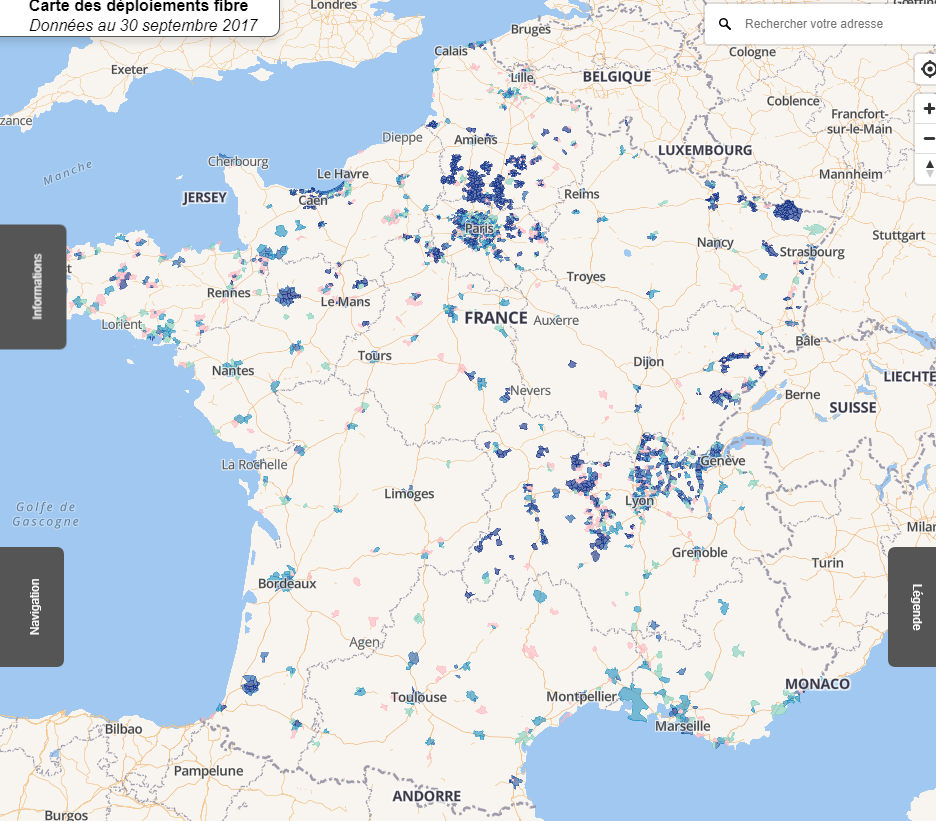Click the Strasbourg city label
This screenshot has width=936, height=821.
click(x=812, y=252)
